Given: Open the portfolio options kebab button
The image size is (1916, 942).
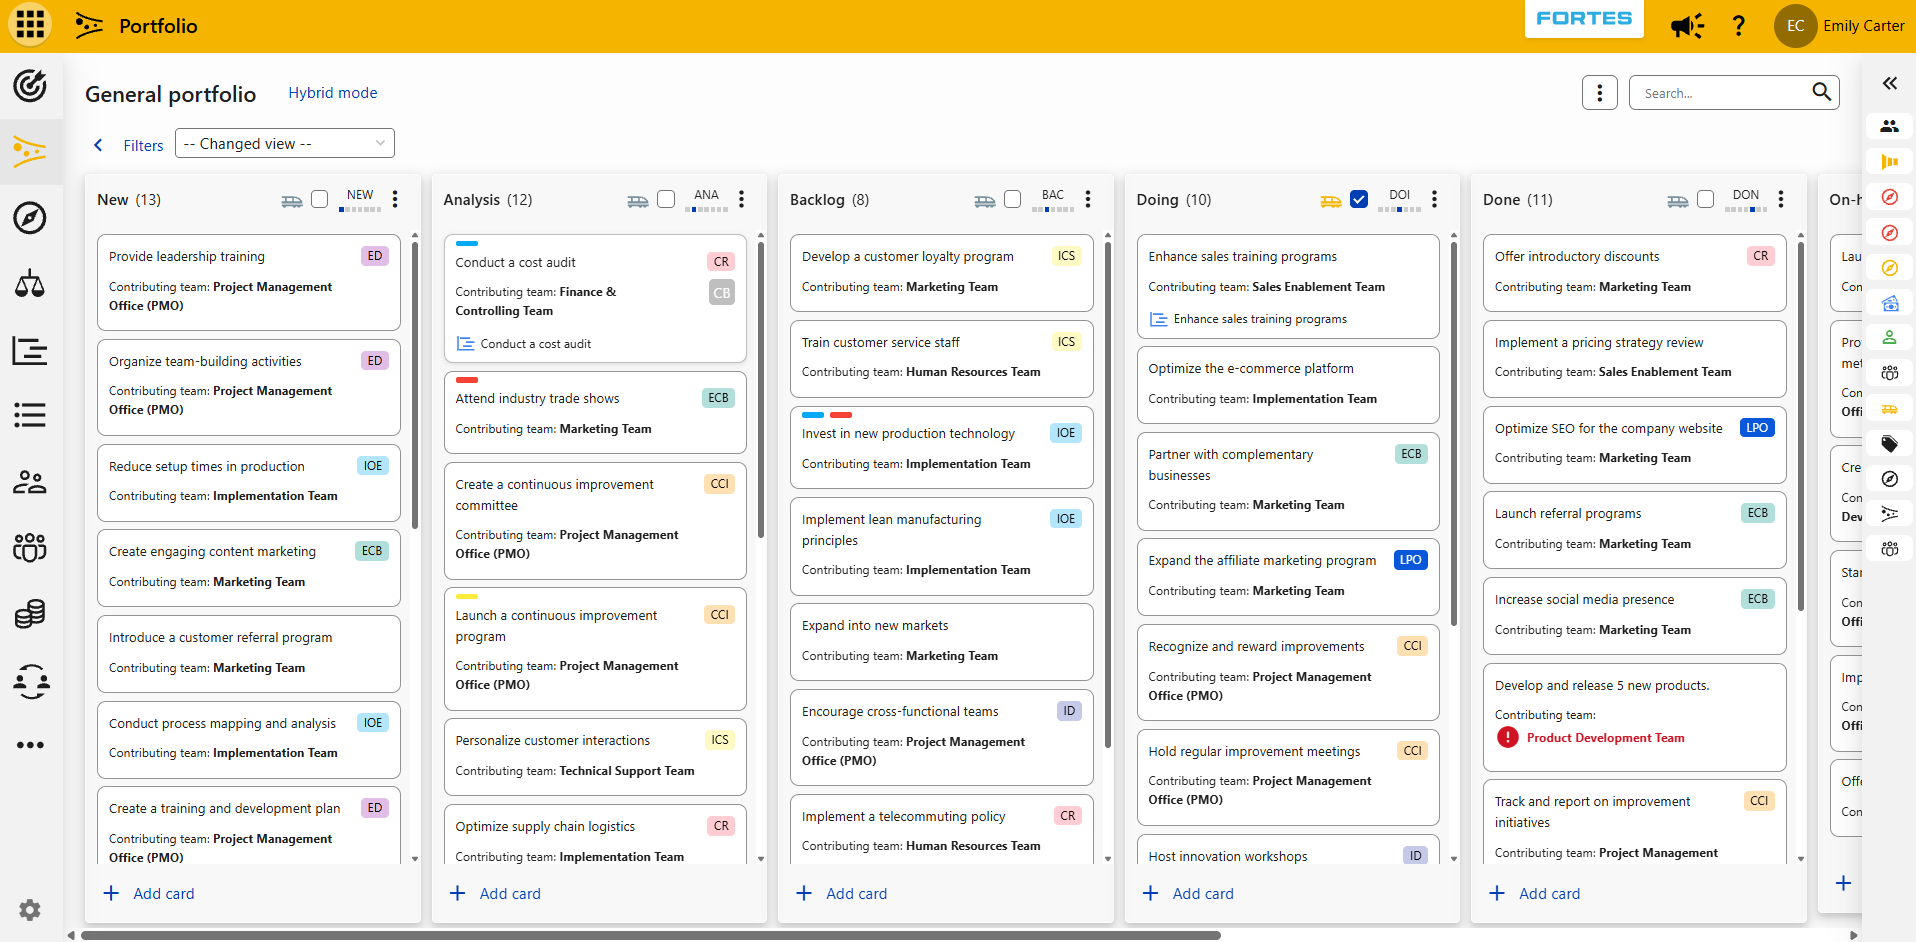Looking at the screenshot, I should [x=1600, y=93].
